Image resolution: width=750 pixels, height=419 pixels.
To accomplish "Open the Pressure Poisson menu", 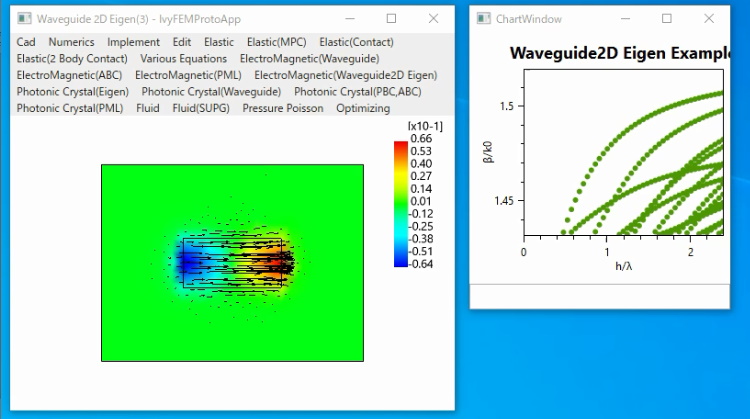I will (283, 108).
